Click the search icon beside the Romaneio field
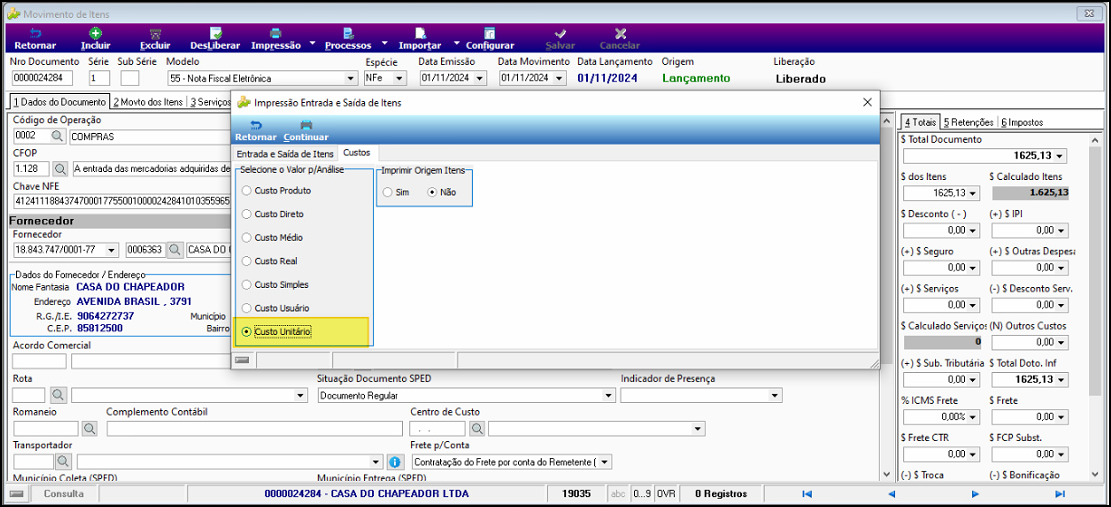This screenshot has height=507, width=1111. point(90,428)
